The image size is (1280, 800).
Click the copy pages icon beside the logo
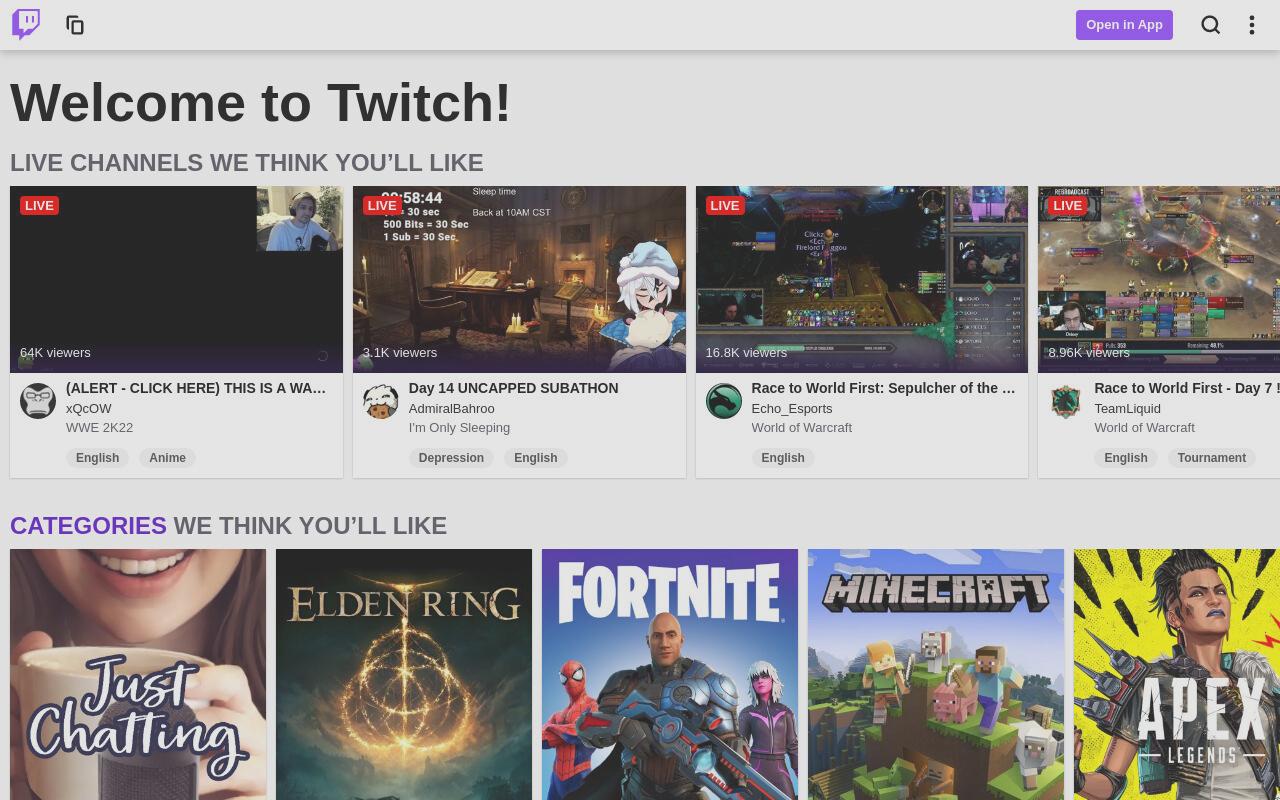point(75,25)
